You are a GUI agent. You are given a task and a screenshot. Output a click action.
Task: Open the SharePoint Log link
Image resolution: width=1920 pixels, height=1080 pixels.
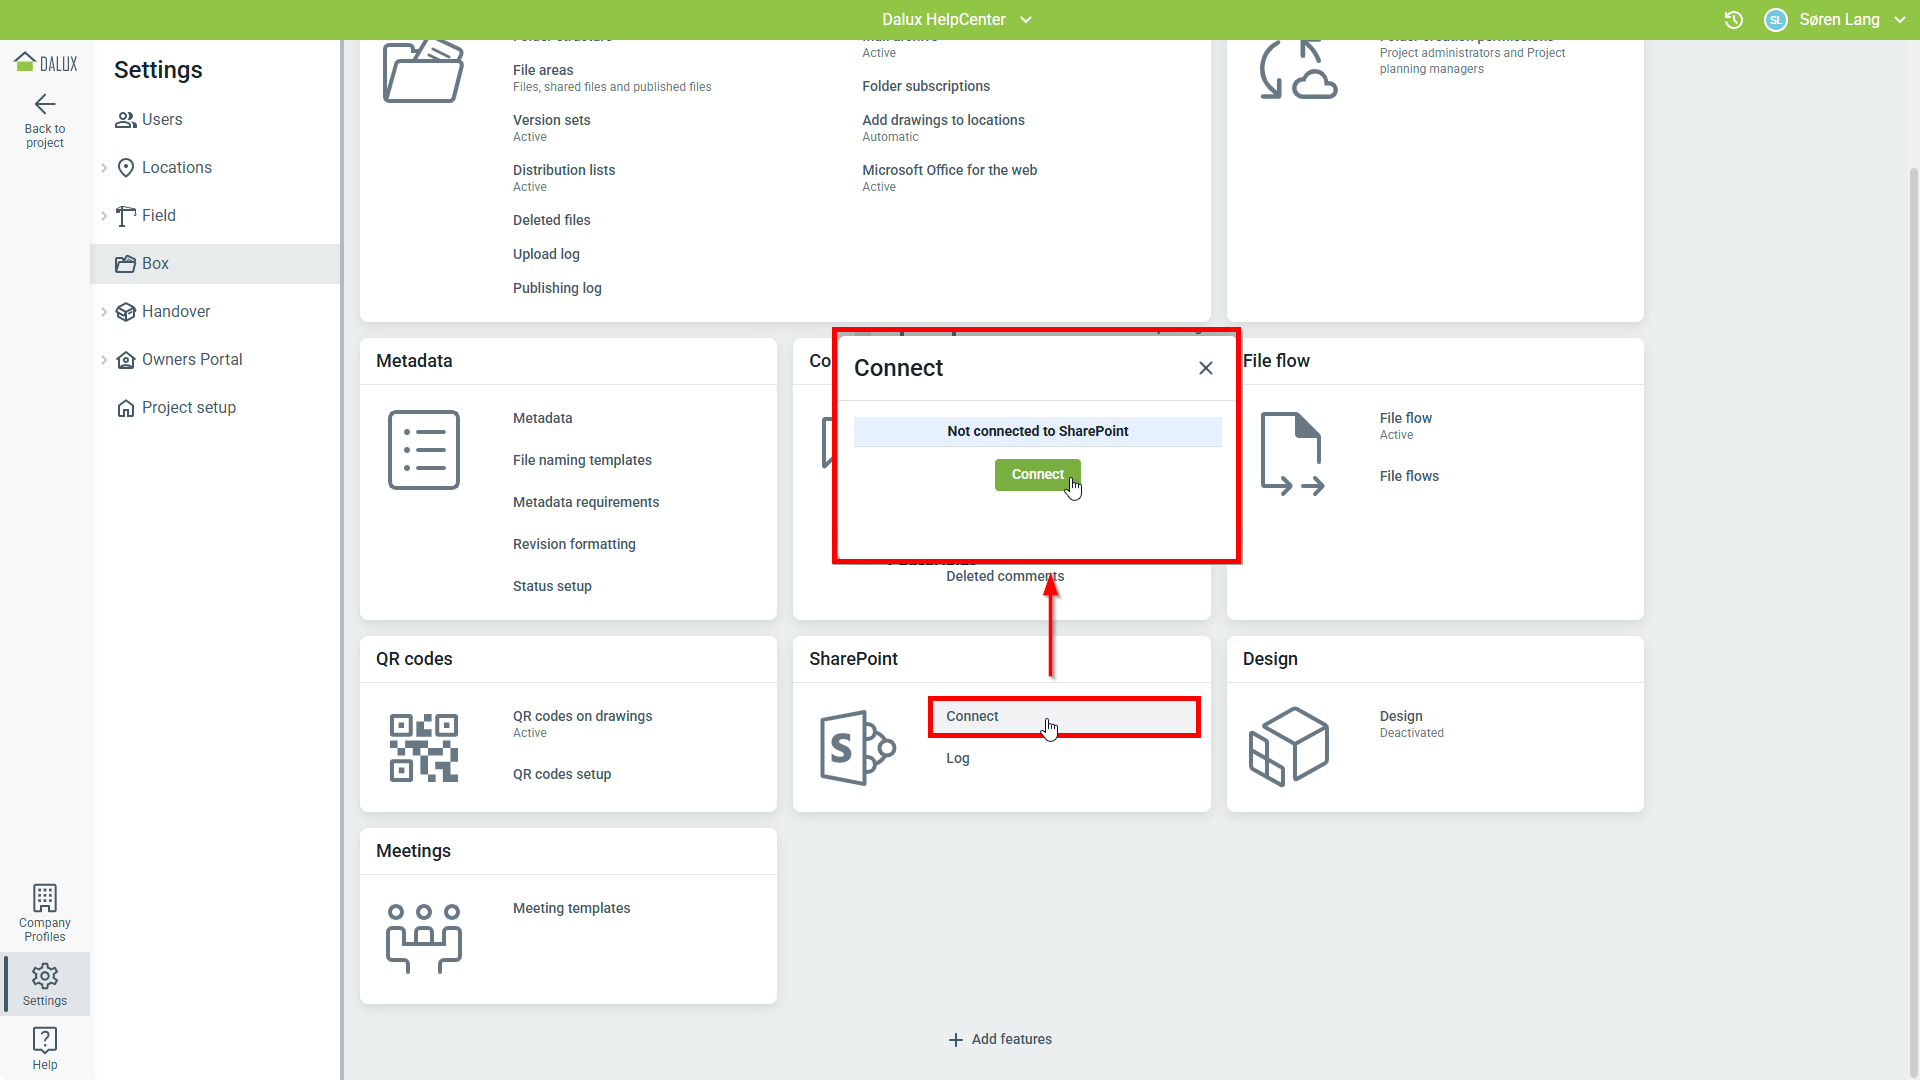[x=958, y=759]
